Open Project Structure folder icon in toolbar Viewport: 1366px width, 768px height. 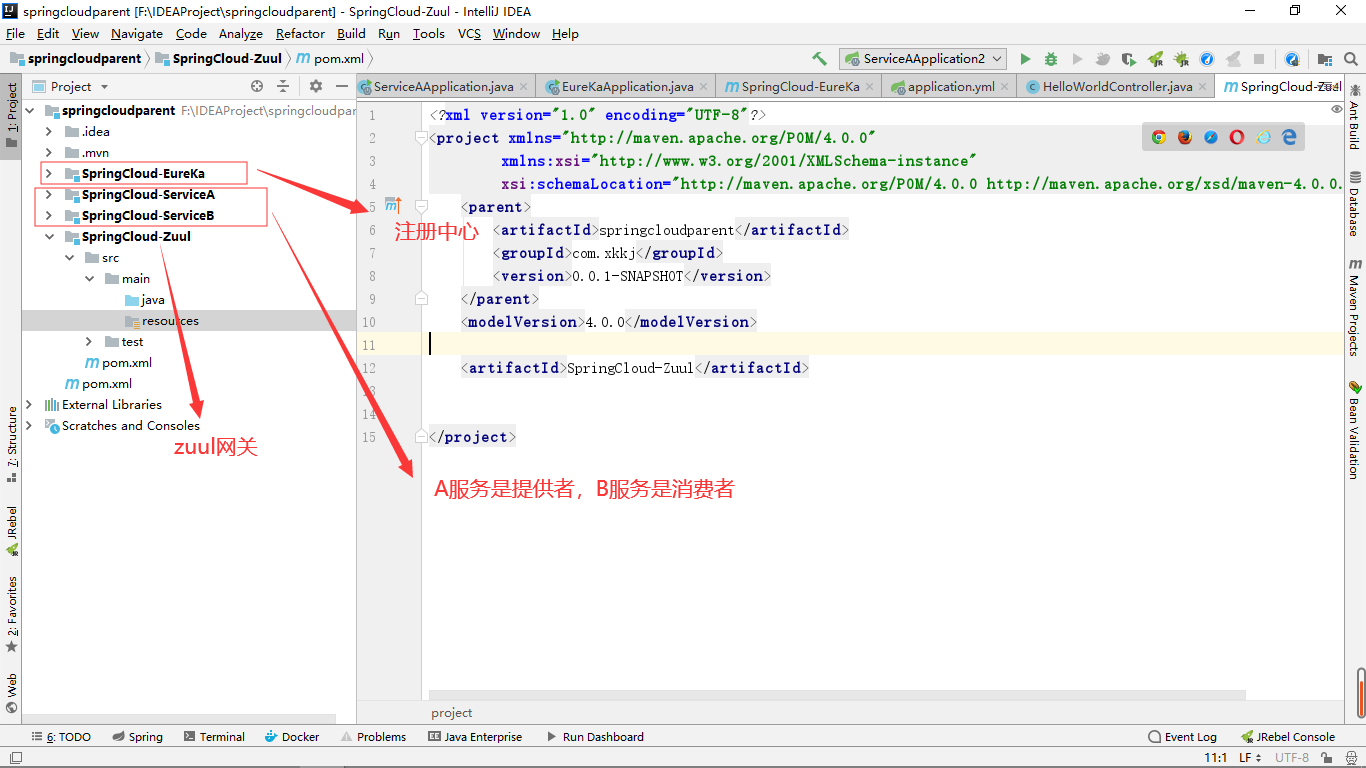1325,59
